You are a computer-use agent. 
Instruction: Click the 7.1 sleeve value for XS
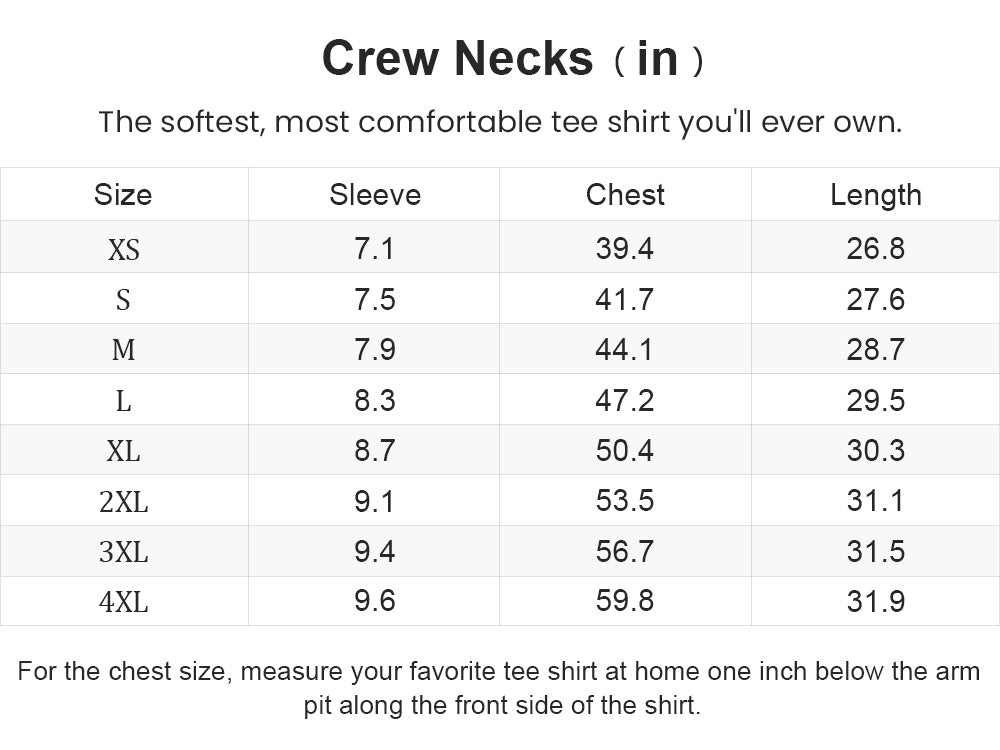pos(374,248)
